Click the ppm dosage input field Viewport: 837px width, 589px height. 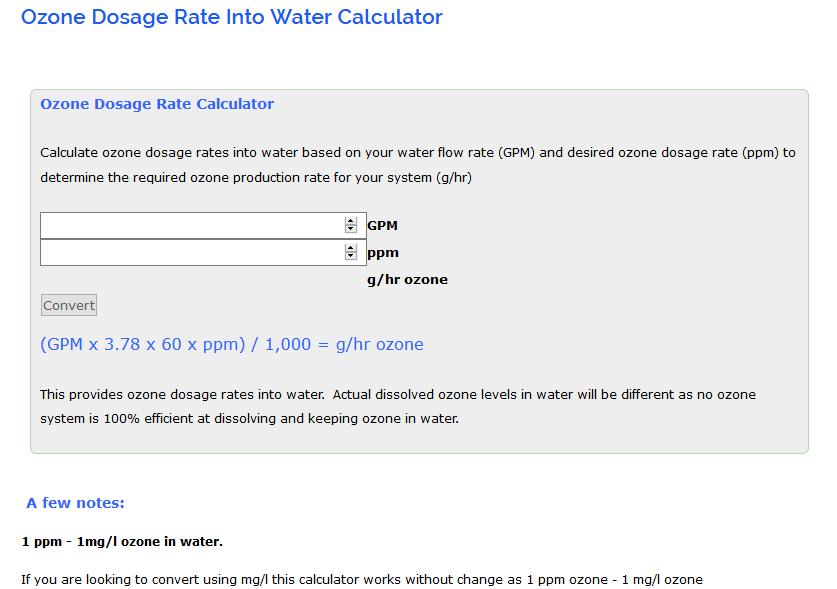[190, 253]
